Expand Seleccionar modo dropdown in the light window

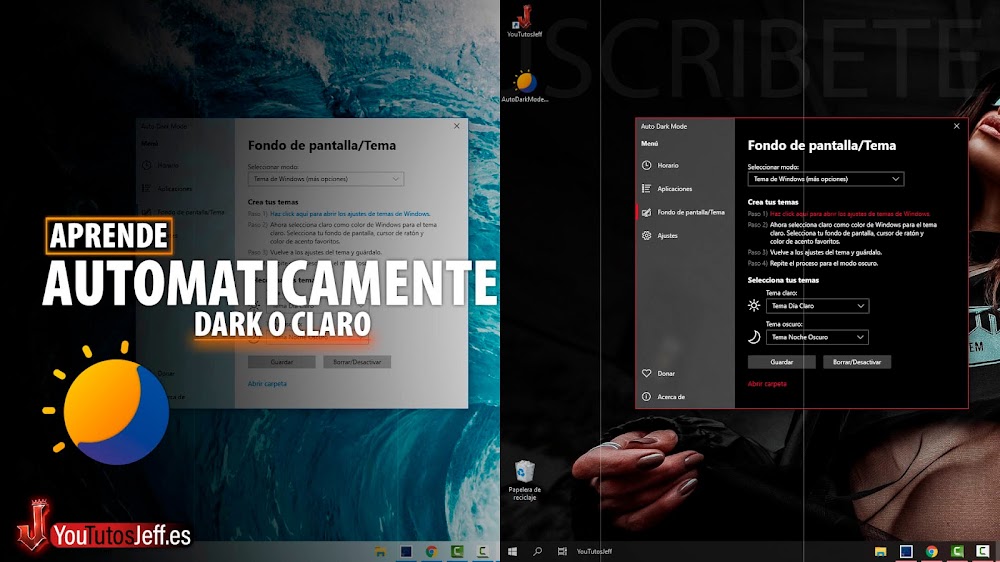coord(325,179)
